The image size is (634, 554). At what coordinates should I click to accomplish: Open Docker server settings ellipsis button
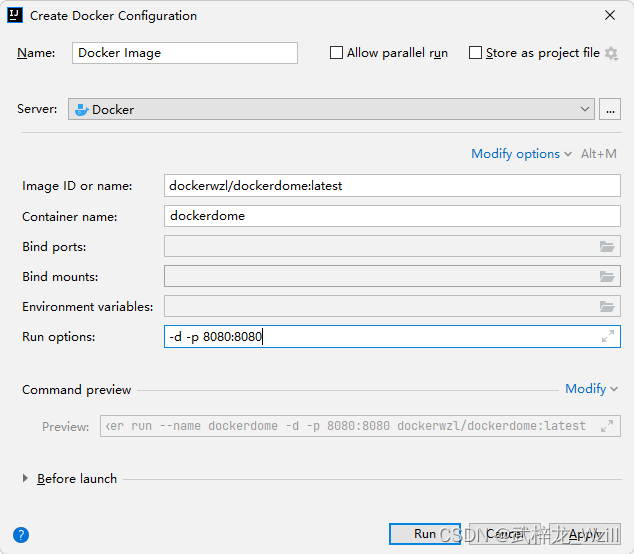point(610,109)
